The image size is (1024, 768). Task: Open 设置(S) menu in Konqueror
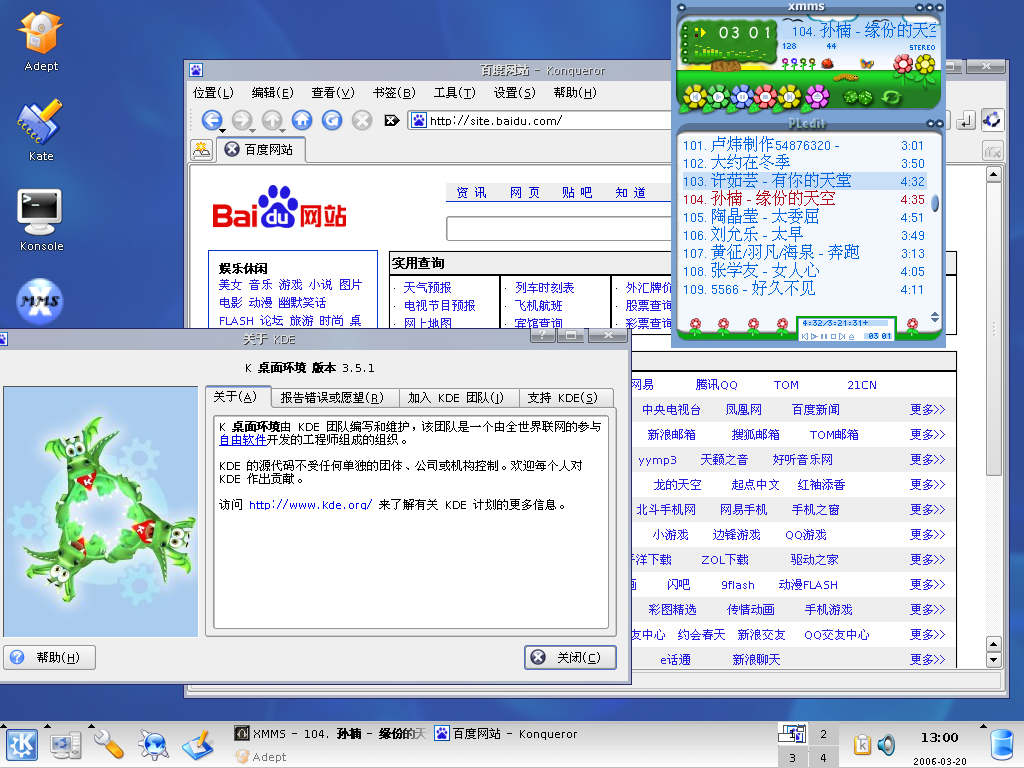pyautogui.click(x=514, y=93)
